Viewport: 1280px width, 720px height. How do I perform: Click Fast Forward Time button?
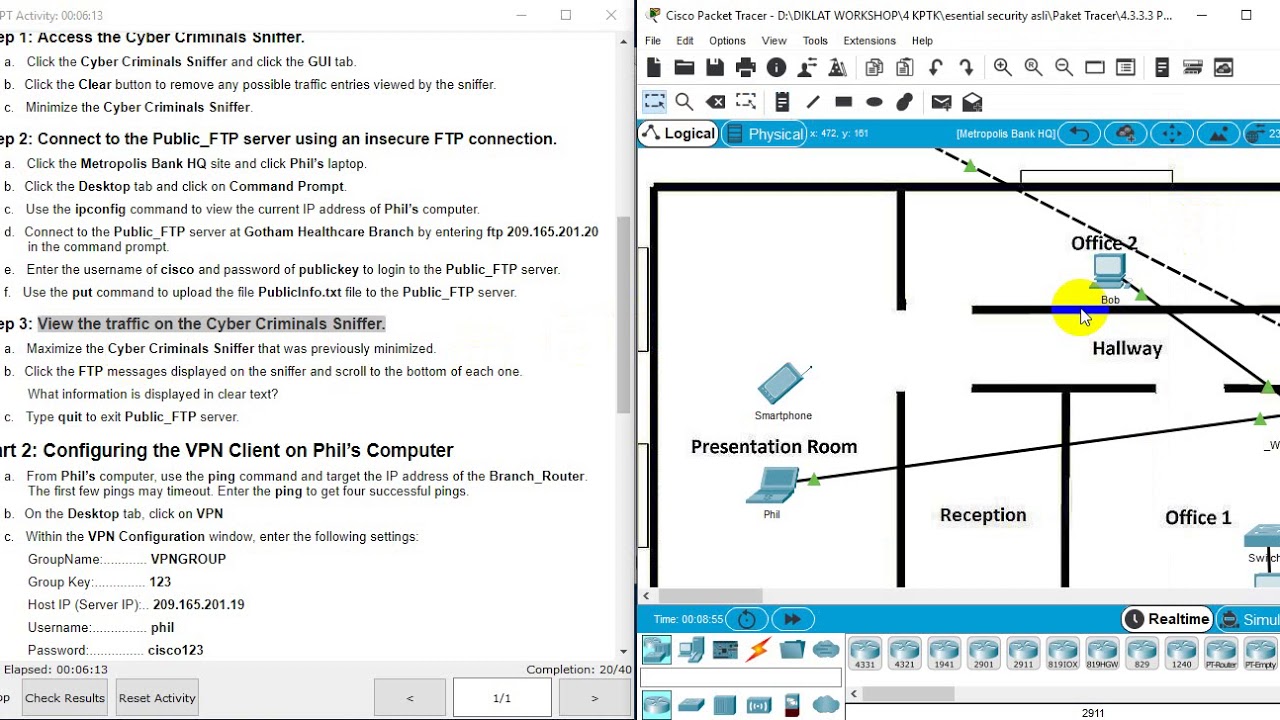(x=792, y=619)
